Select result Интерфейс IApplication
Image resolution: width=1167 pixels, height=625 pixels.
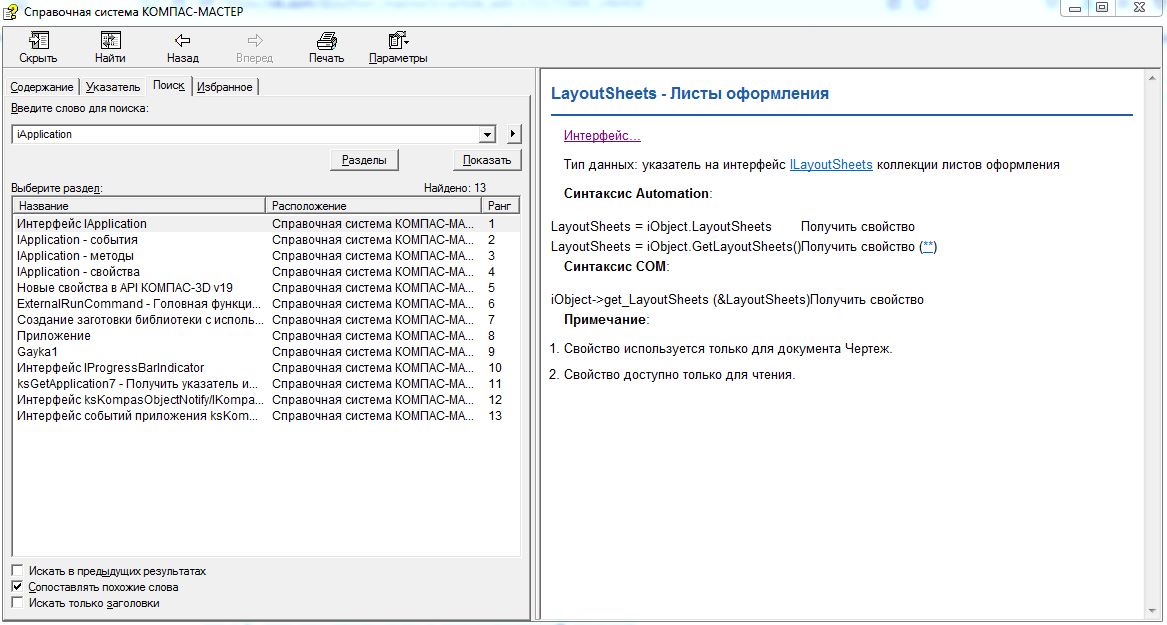pyautogui.click(x=266, y=224)
